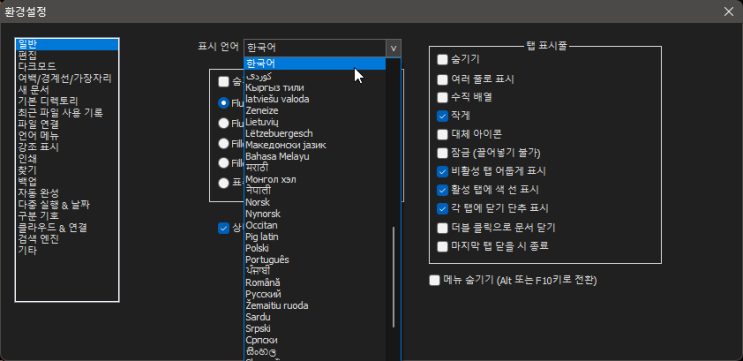Select Српски (Cyrillic) language entry

[x=315, y=340]
